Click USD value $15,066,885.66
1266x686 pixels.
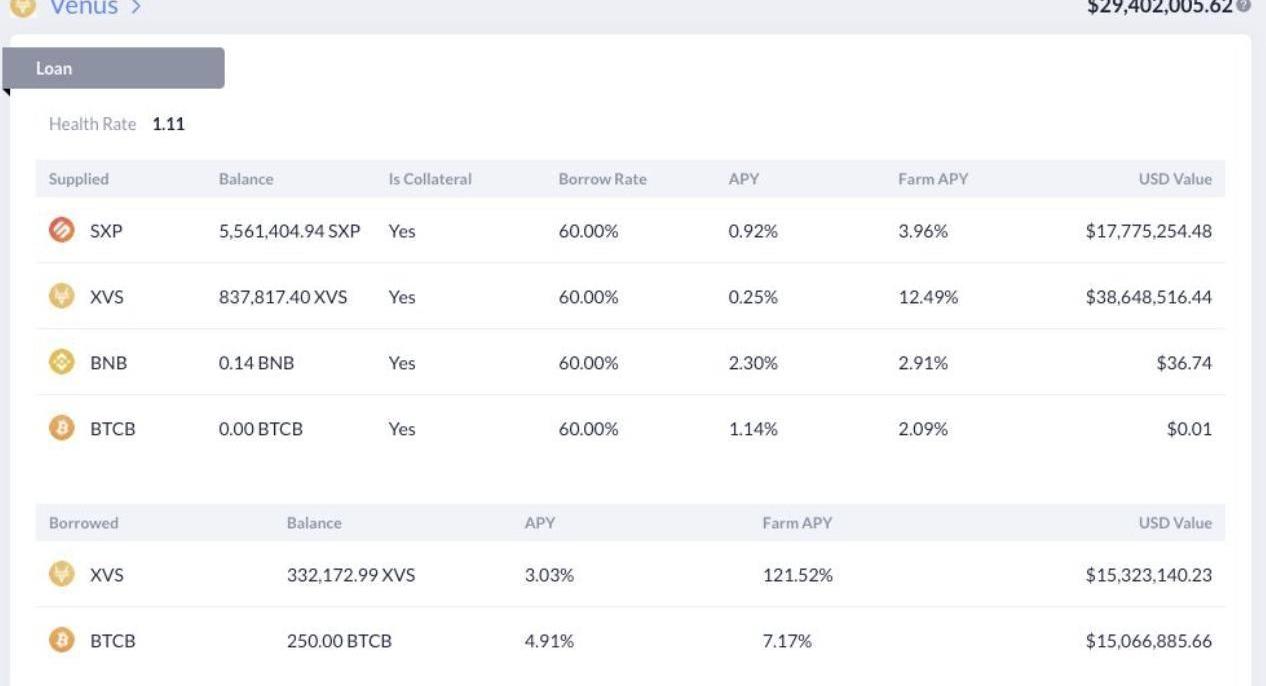[x=1149, y=641]
